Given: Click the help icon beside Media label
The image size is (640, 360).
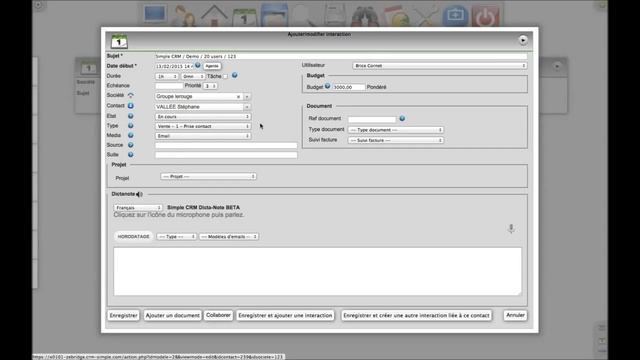Looking at the screenshot, I should click(x=131, y=135).
